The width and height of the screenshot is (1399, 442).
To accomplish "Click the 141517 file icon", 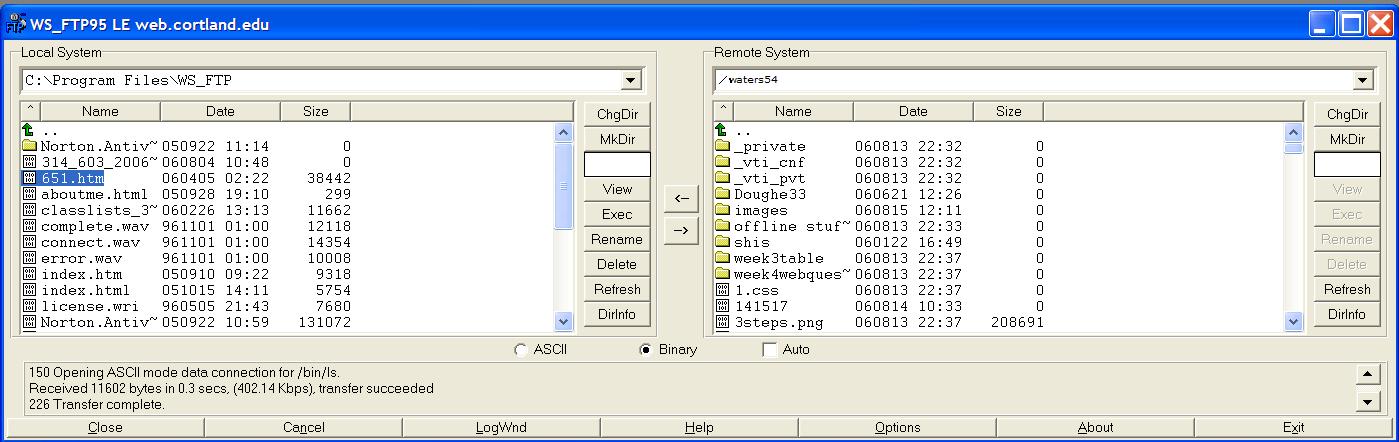I will pyautogui.click(x=722, y=306).
